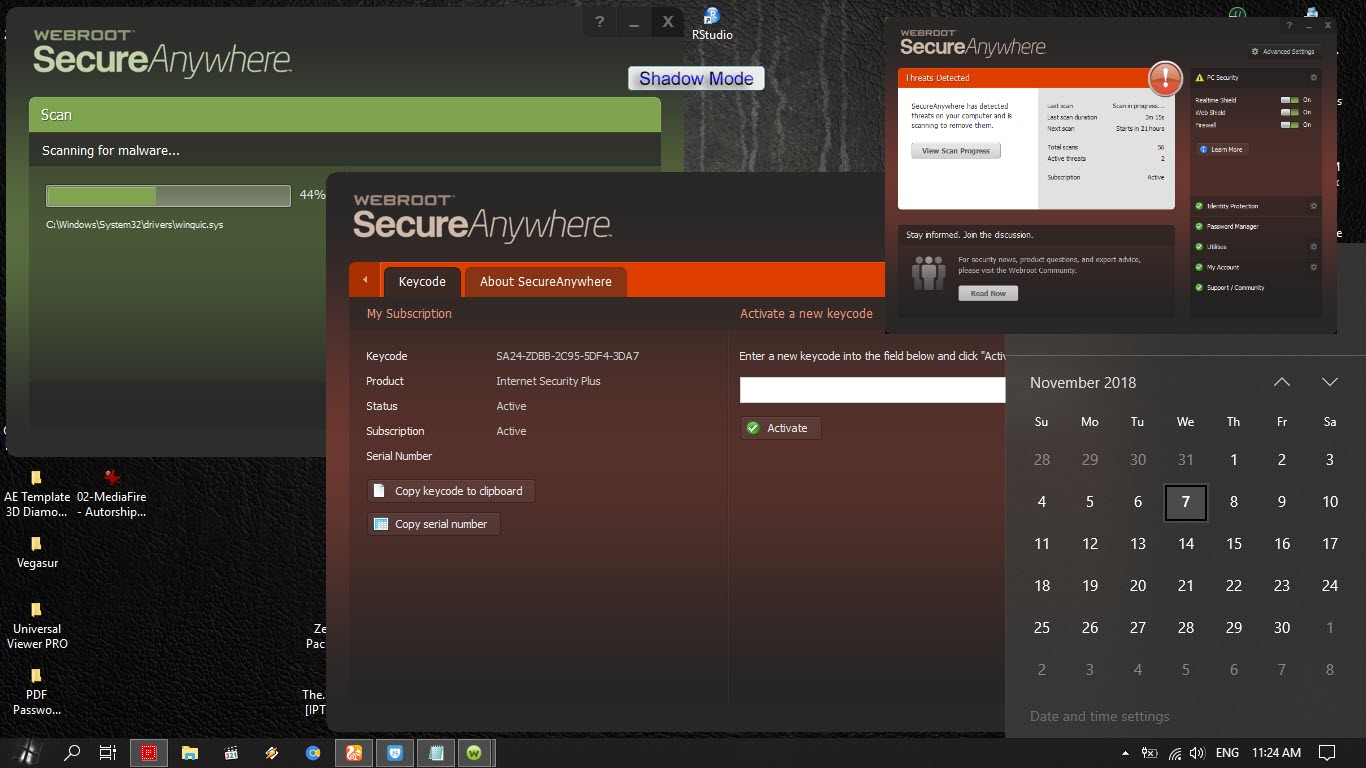Click the new keycode input field
The width and height of the screenshot is (1366, 768).
(872, 390)
